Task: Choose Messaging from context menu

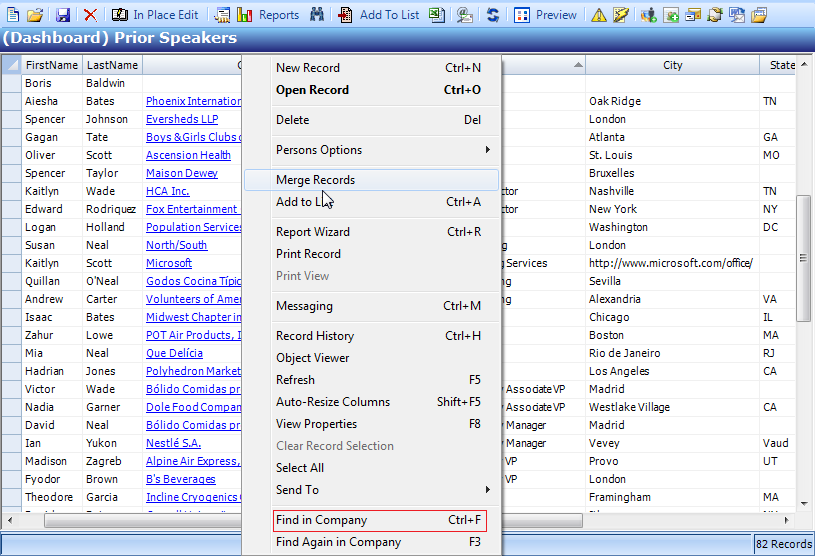Action: pyautogui.click(x=372, y=305)
